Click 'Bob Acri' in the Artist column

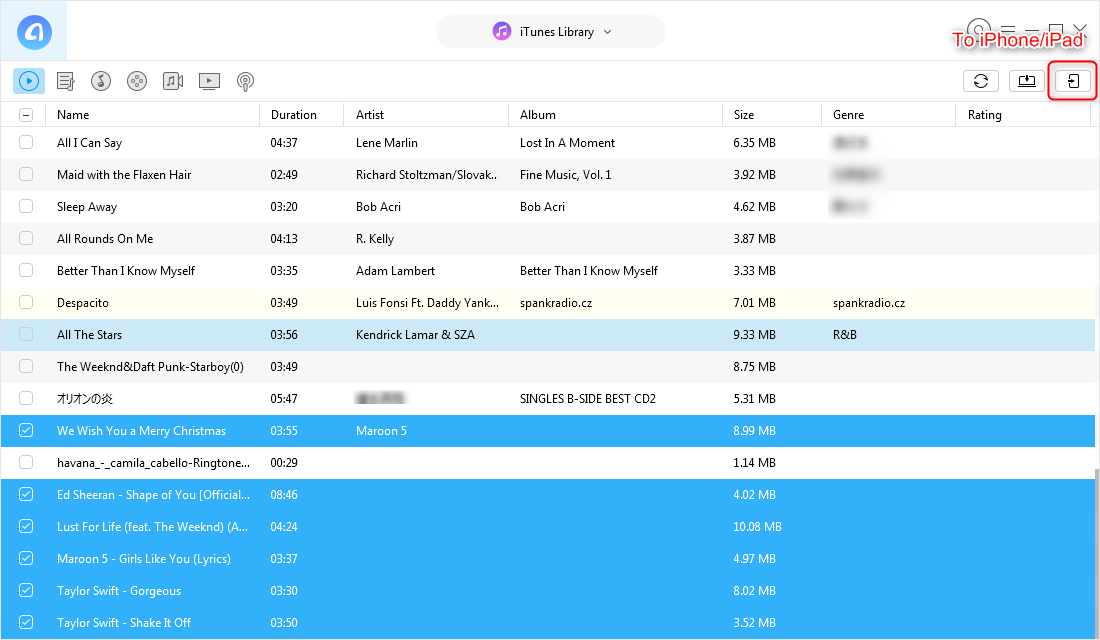point(378,206)
